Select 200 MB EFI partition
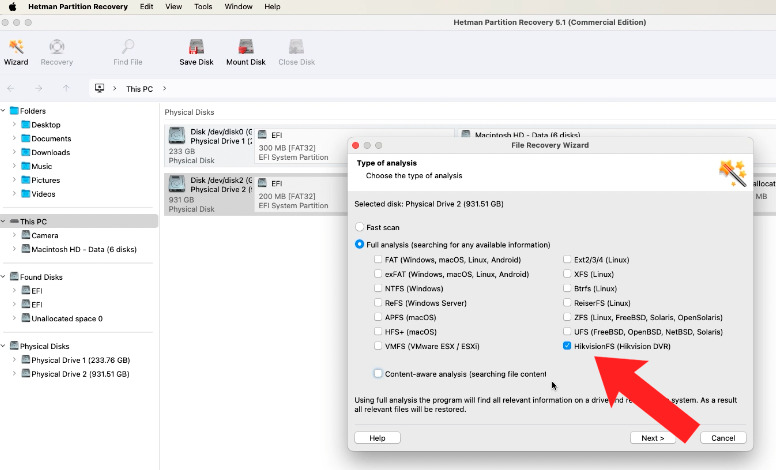 point(301,194)
